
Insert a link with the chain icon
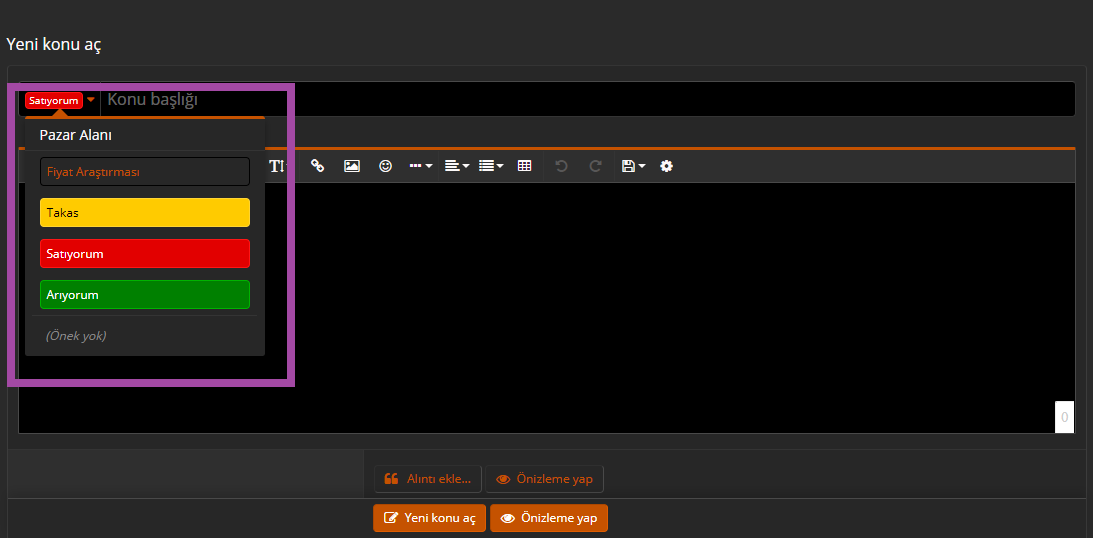tap(318, 166)
